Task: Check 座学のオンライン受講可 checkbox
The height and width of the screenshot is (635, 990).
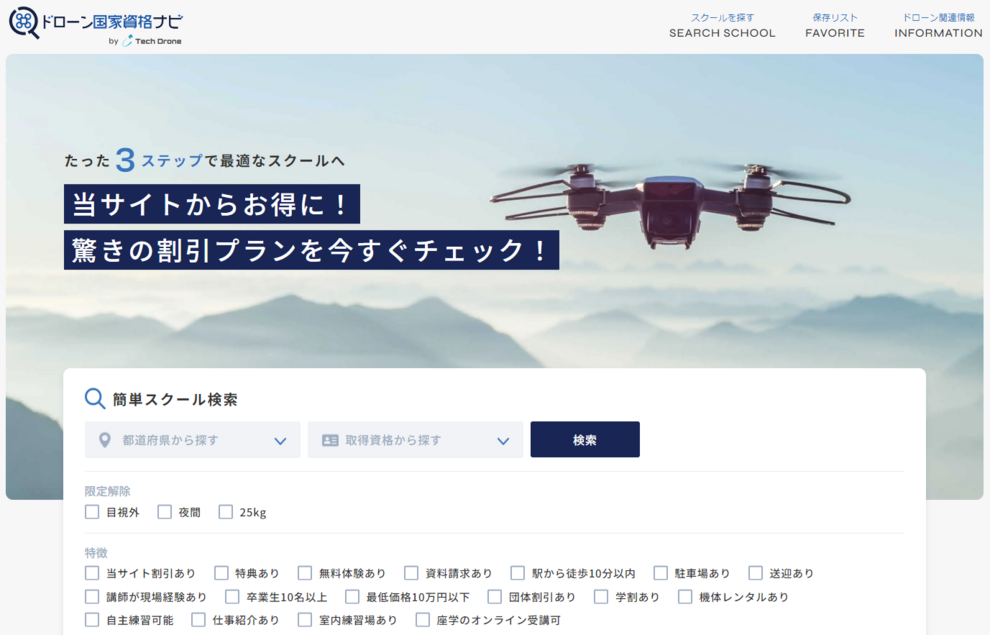Action: click(422, 620)
